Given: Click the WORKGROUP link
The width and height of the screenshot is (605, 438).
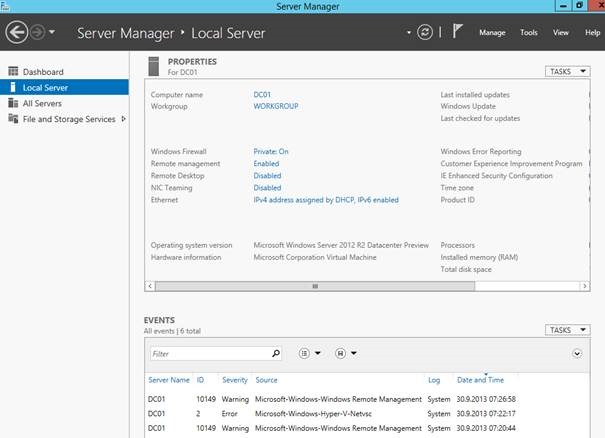Looking at the screenshot, I should 276,106.
